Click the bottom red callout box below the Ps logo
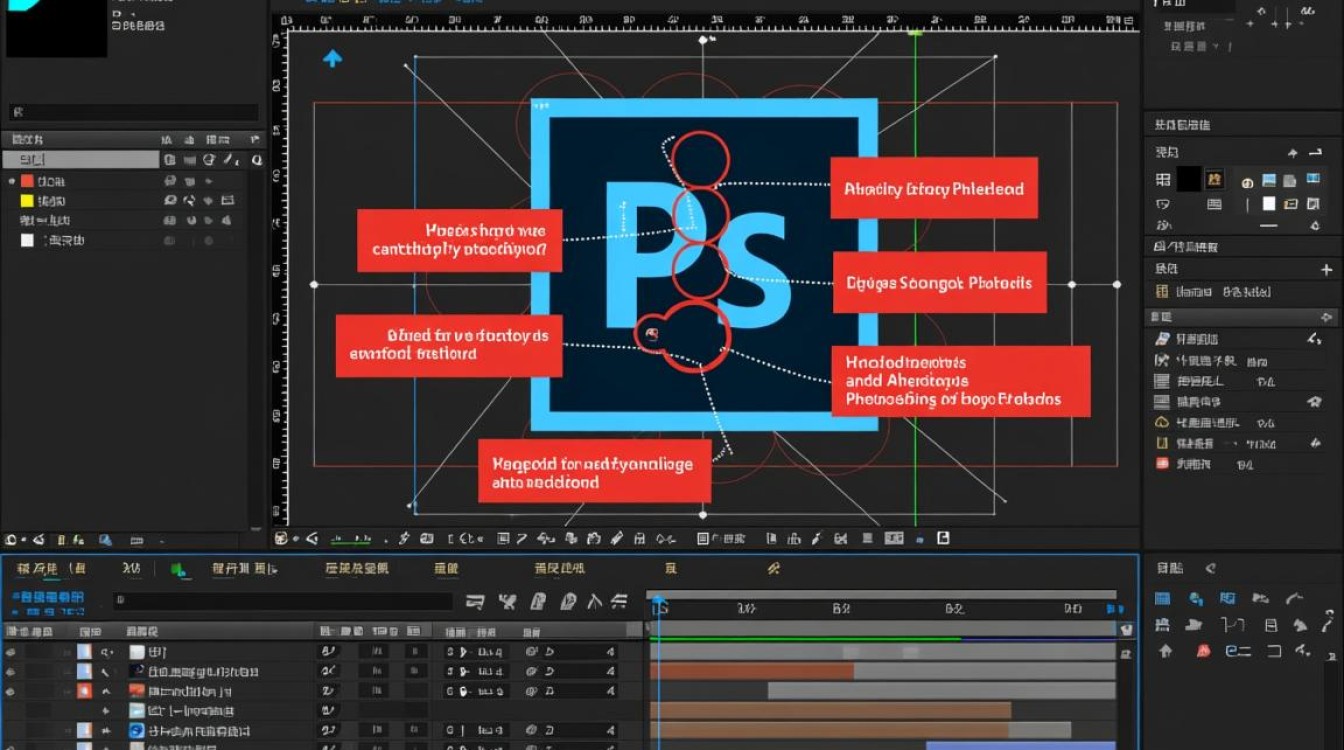 tap(594, 471)
